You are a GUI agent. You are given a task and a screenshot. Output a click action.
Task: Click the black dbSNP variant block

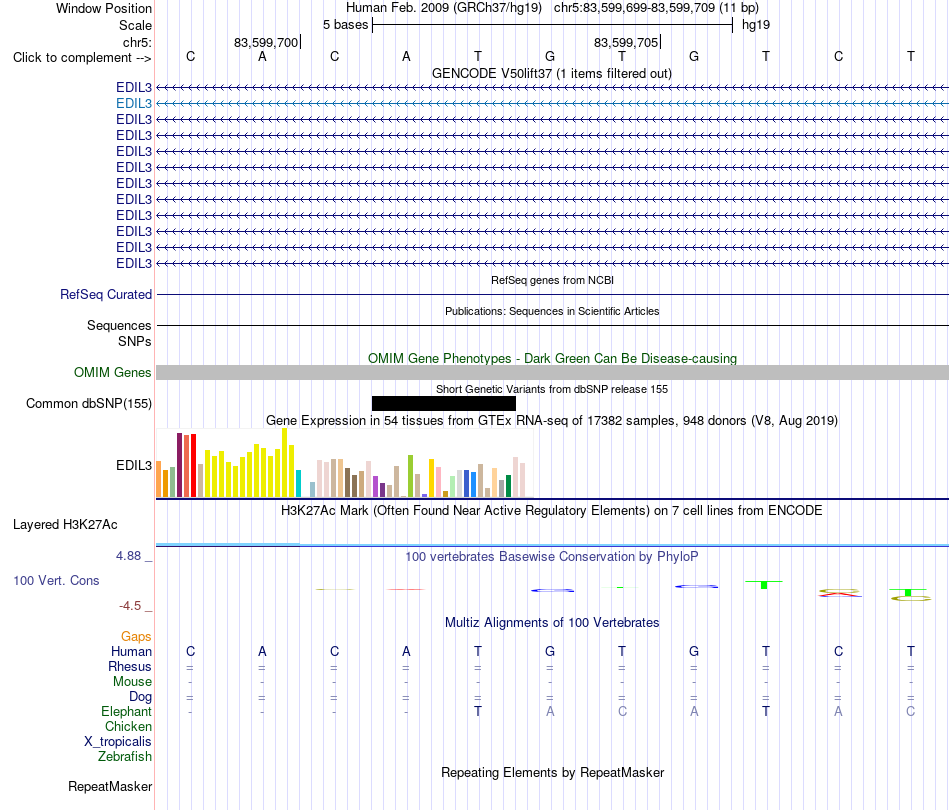443,403
